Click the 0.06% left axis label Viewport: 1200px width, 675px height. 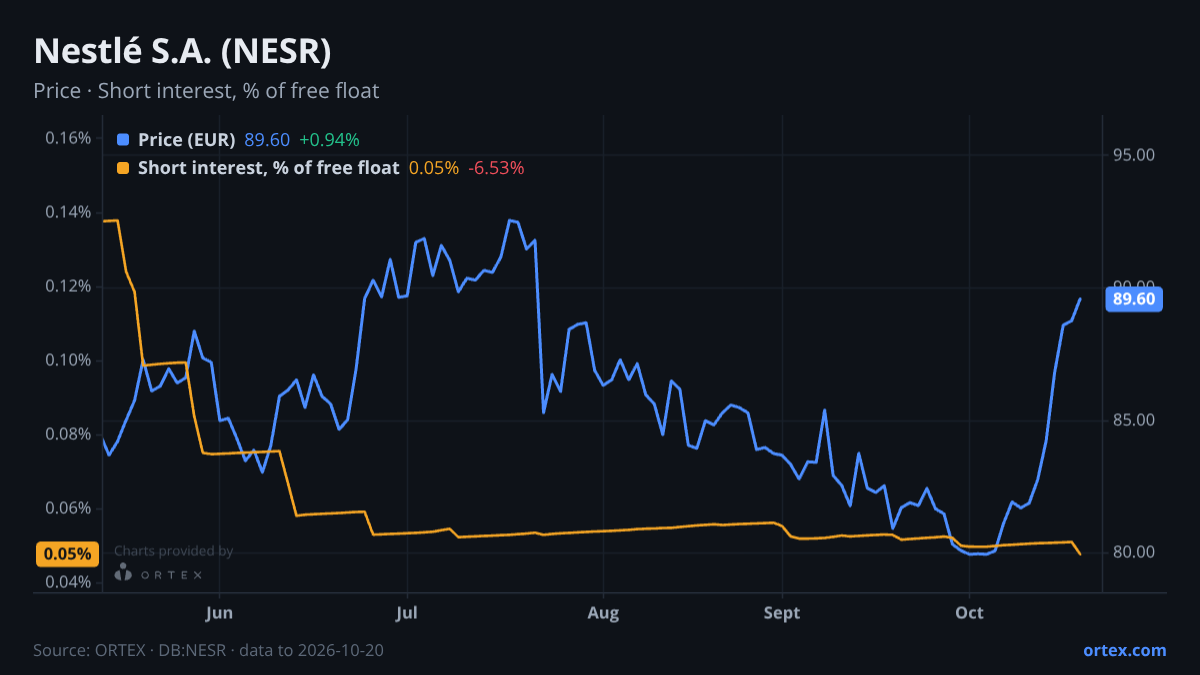(x=68, y=508)
